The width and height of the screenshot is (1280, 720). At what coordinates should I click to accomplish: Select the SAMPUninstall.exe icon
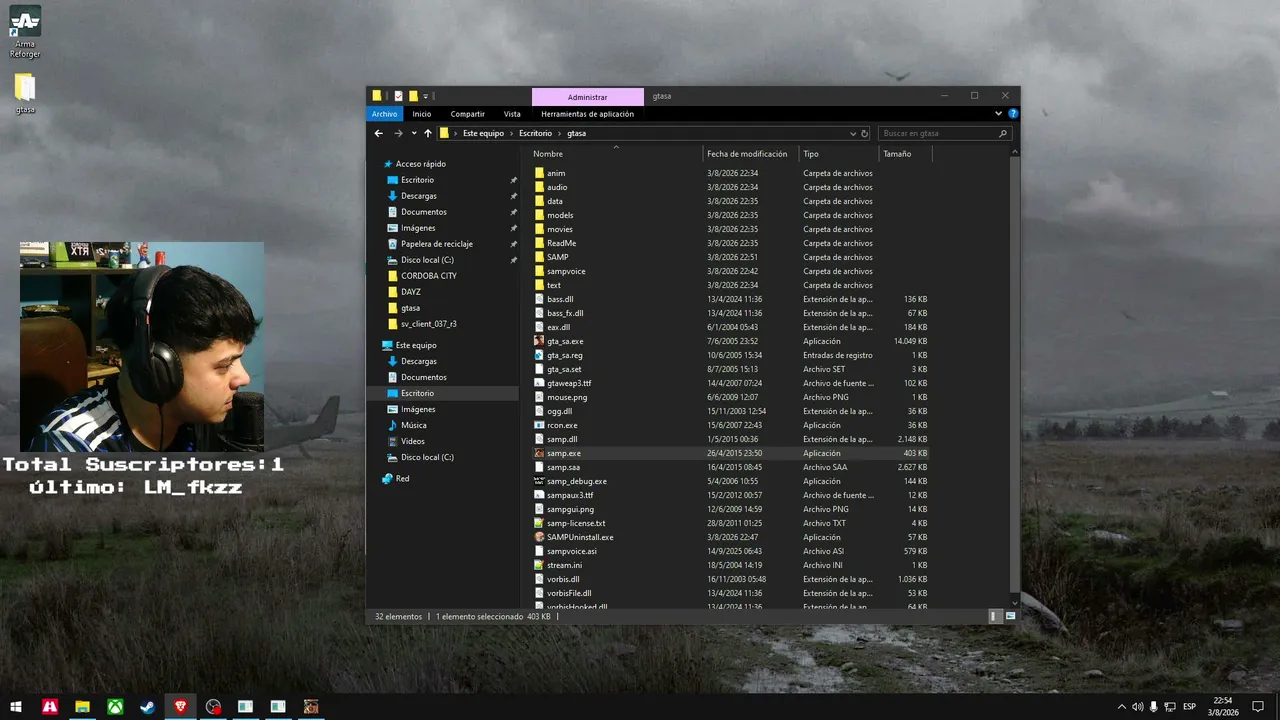click(x=539, y=537)
